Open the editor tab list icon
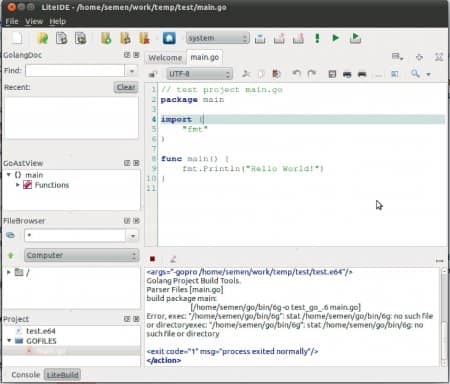 tap(397, 57)
